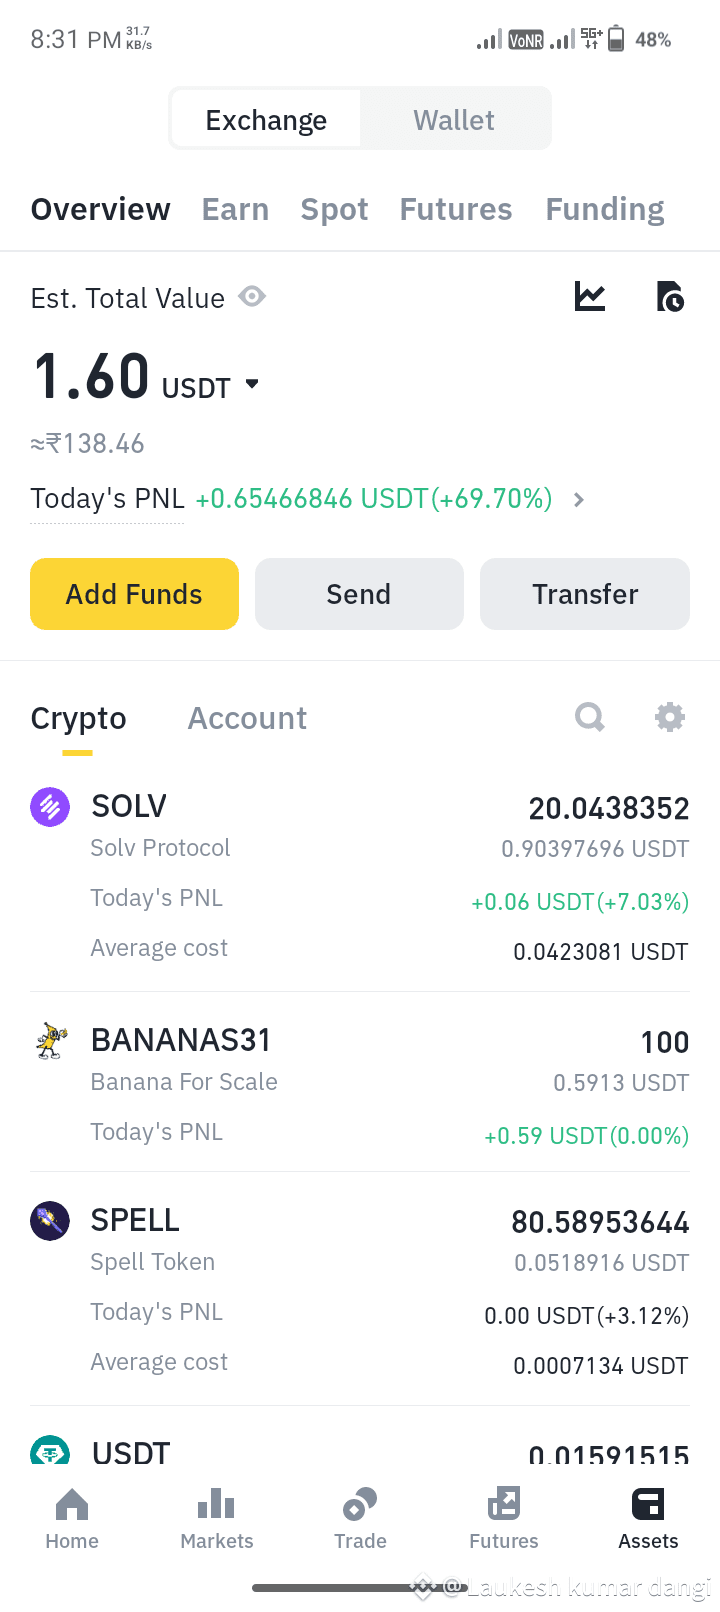720x1612 pixels.
Task: Switch to the Earn tab
Action: click(x=235, y=209)
